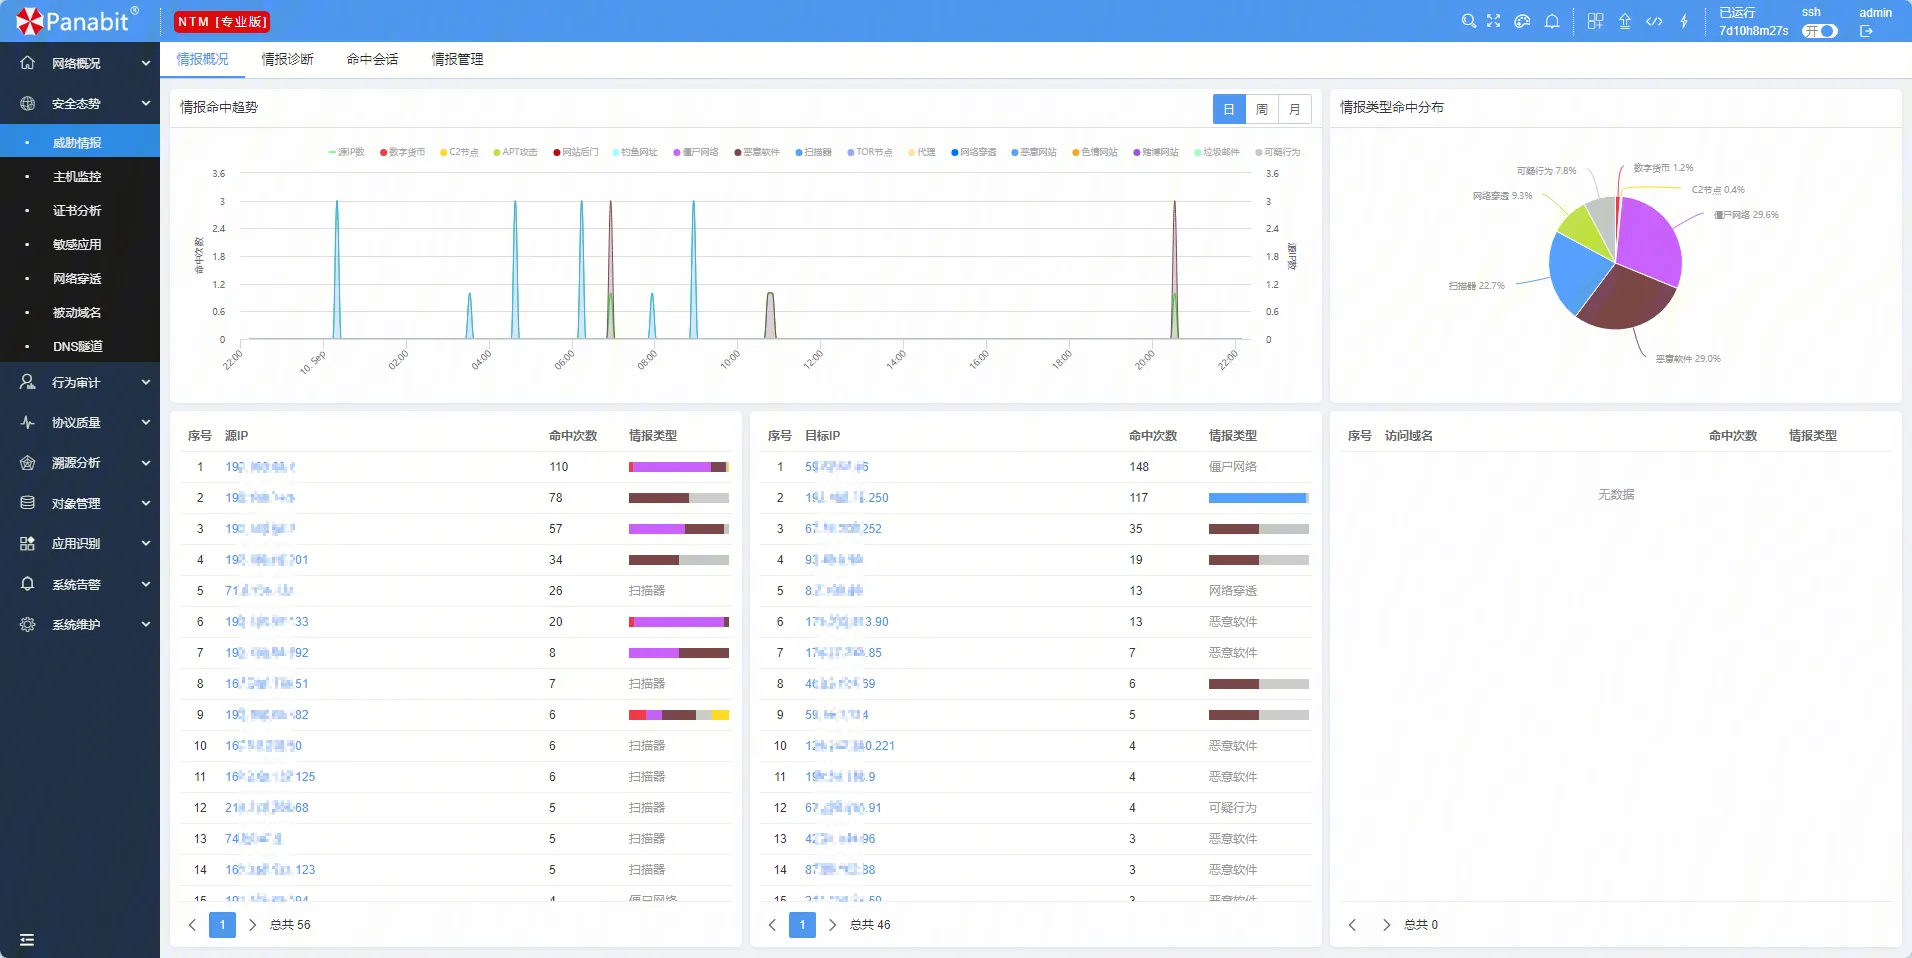Click the upload arrow icon in header
1912x958 pixels.
tap(1625, 21)
